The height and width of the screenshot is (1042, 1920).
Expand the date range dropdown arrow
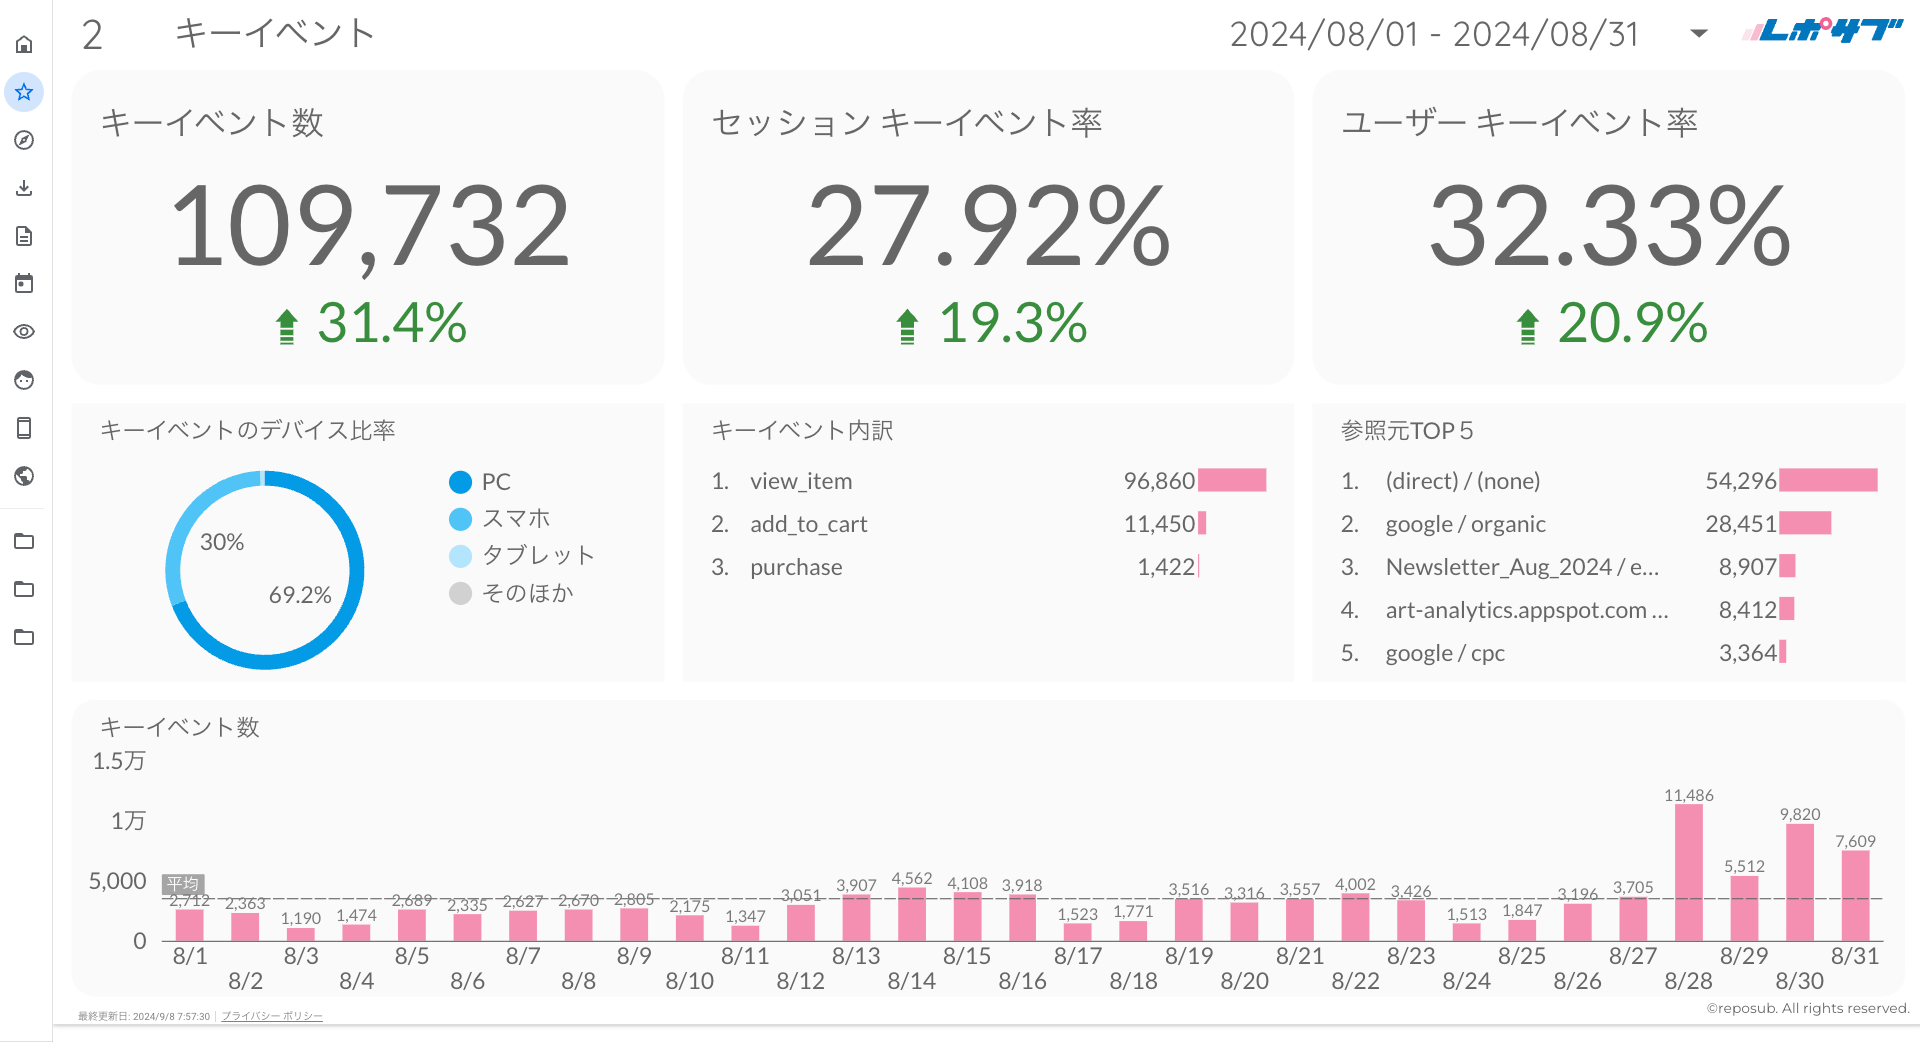1698,34
